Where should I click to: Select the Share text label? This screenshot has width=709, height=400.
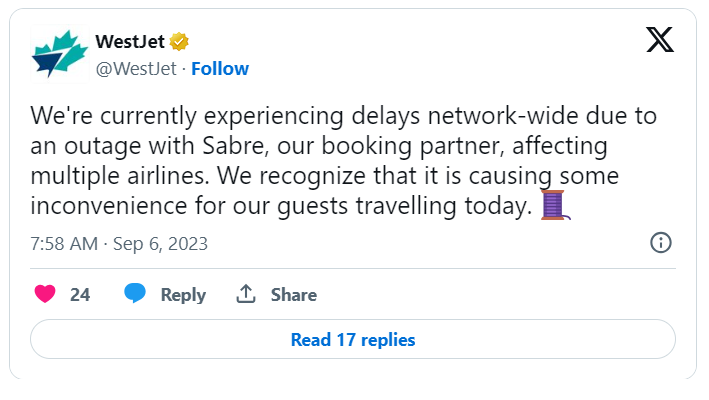coord(293,295)
